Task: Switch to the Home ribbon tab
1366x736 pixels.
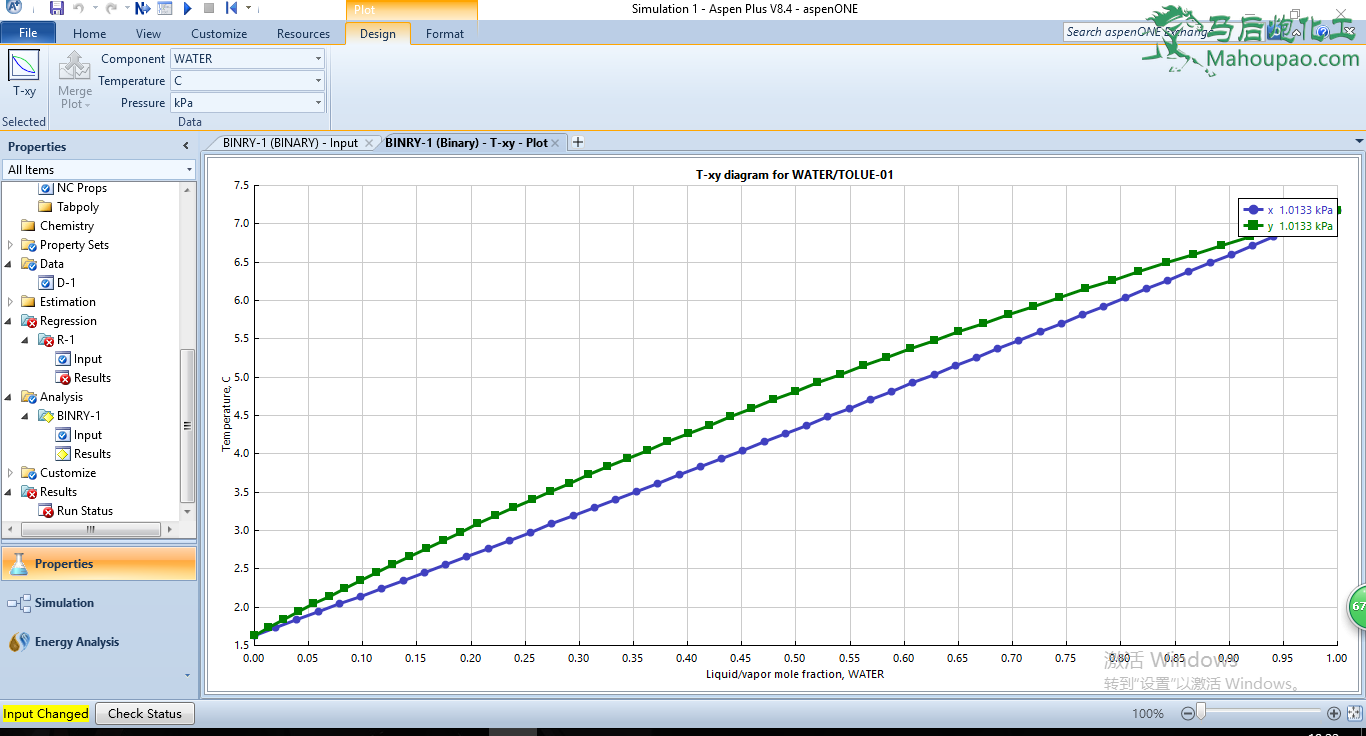Action: pyautogui.click(x=89, y=33)
